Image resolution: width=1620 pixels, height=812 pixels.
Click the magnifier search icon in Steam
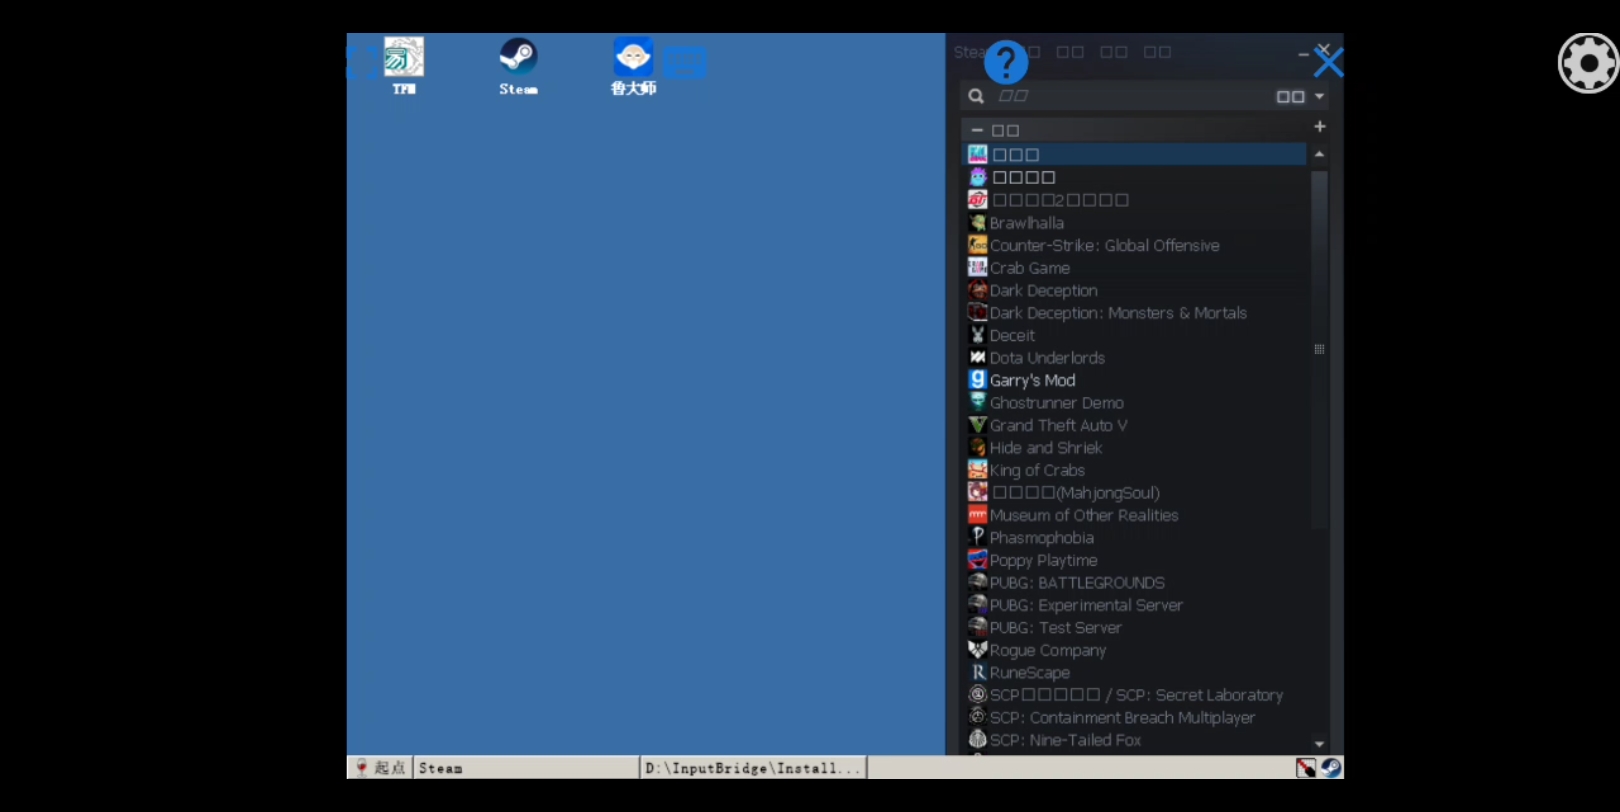point(976,96)
